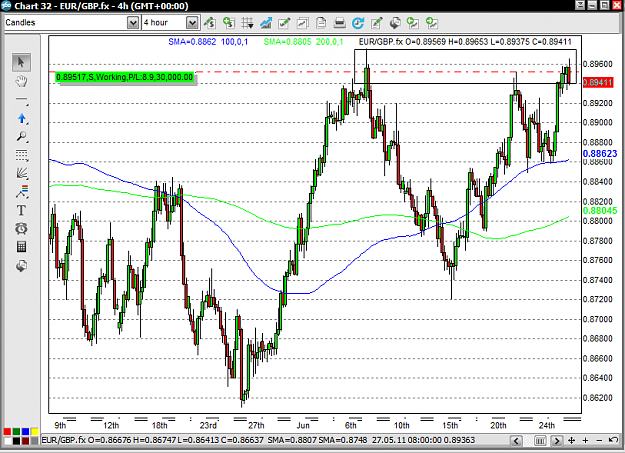The image size is (625, 453).
Task: Click the four-way move arrows icon
Action: 572,441
